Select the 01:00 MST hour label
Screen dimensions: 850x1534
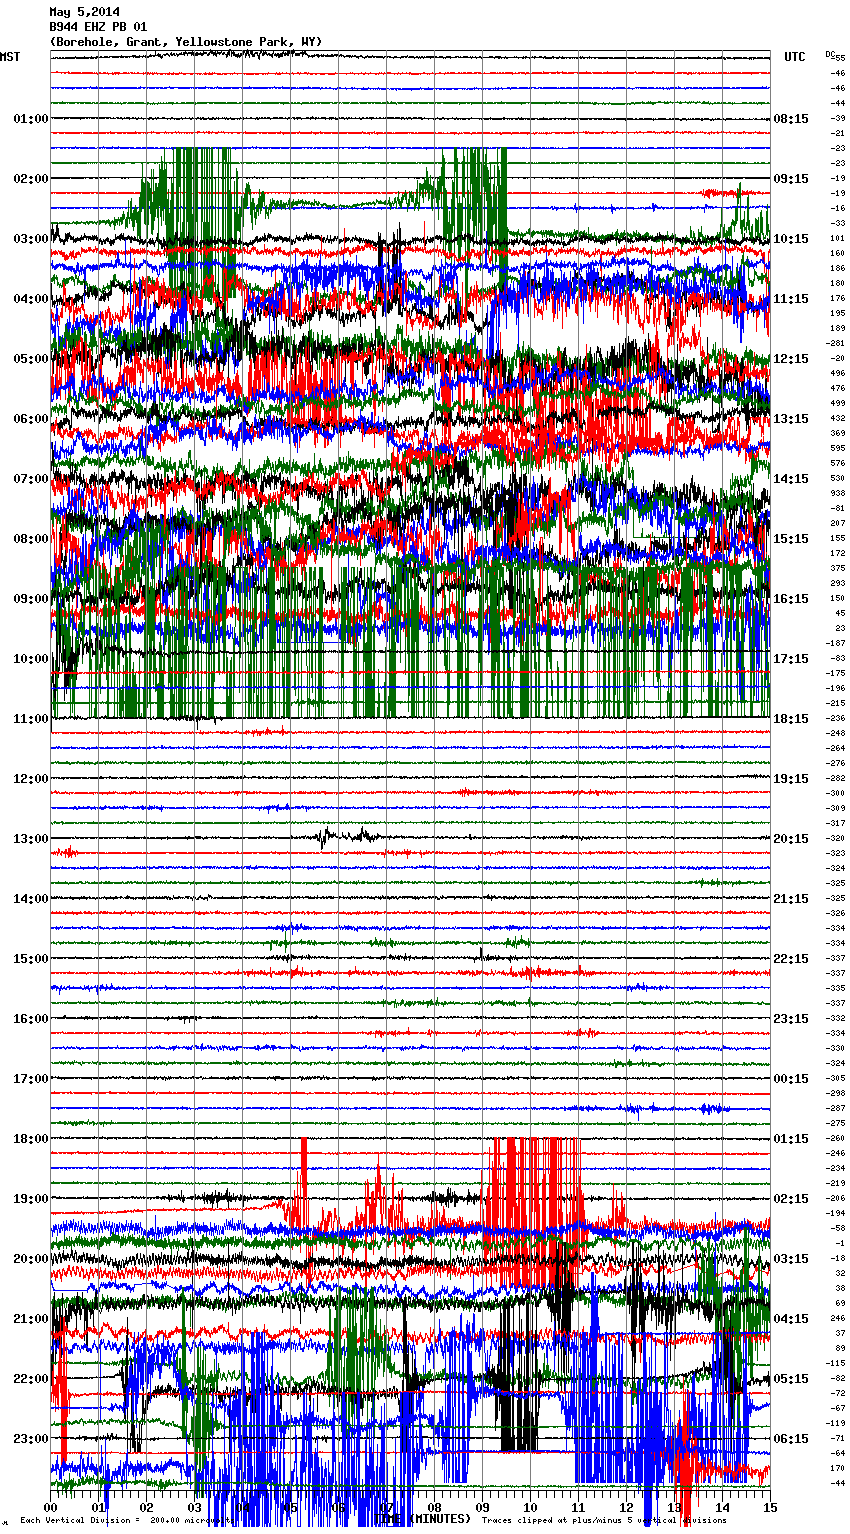pyautogui.click(x=31, y=118)
